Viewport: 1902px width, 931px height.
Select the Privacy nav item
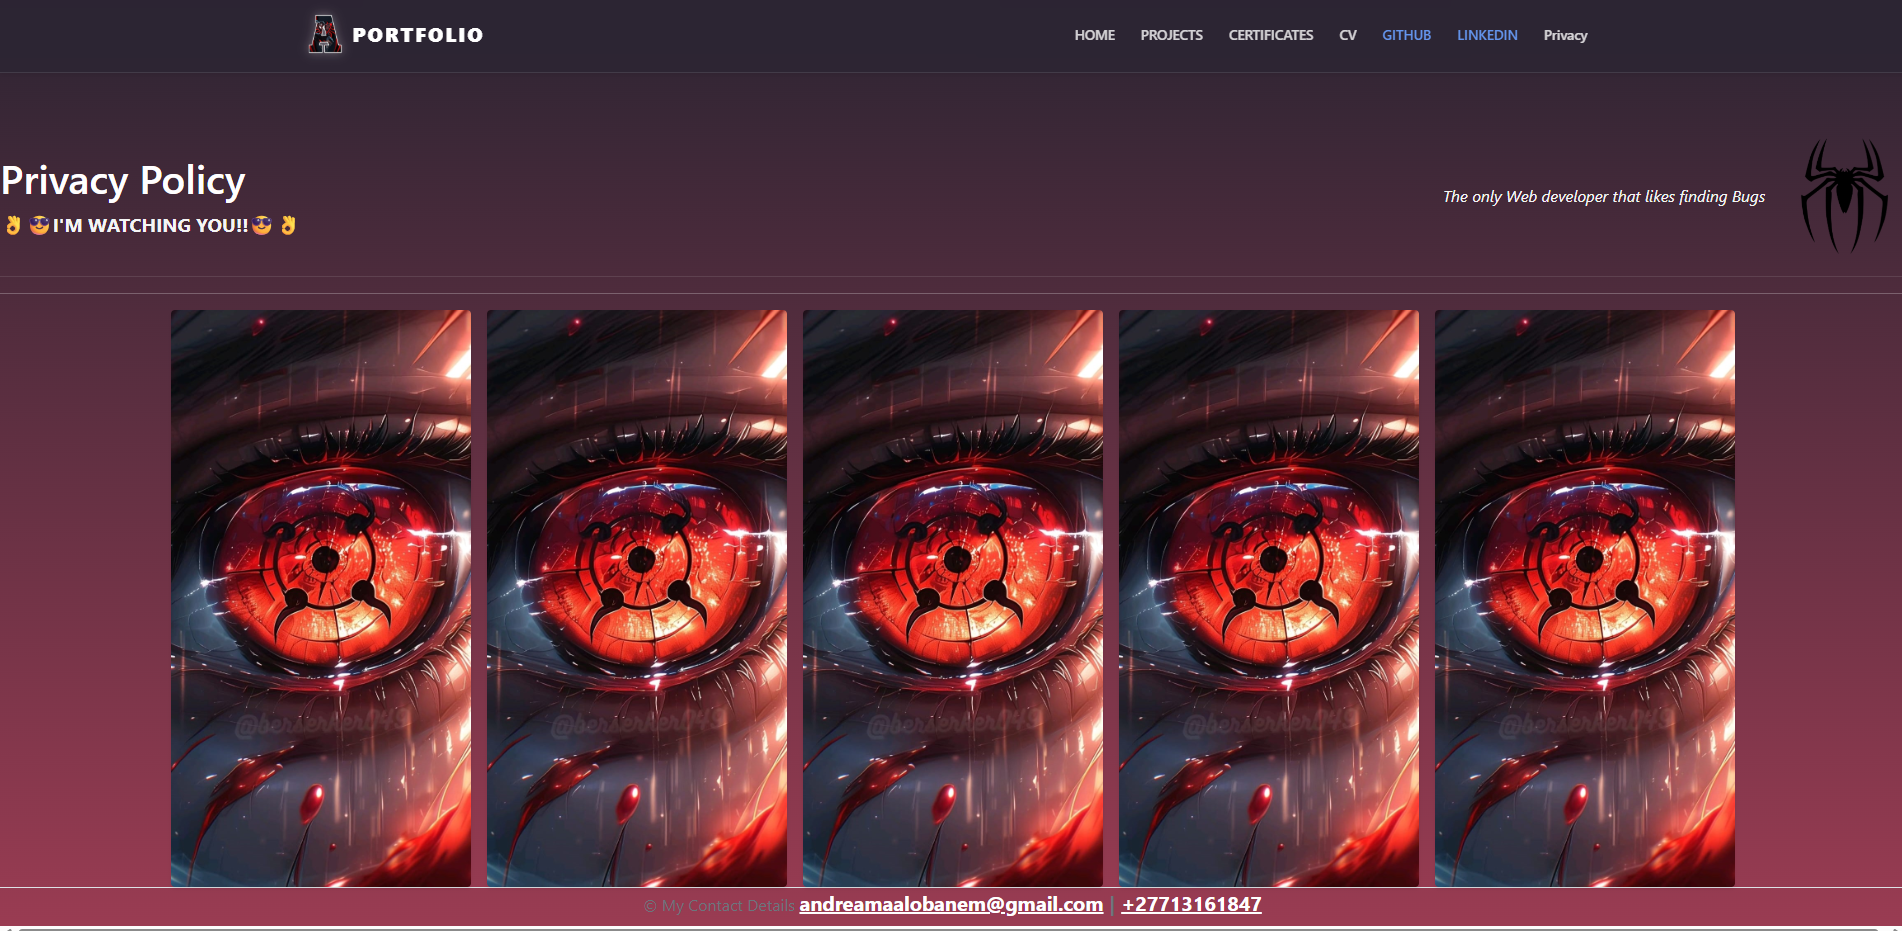pos(1565,35)
